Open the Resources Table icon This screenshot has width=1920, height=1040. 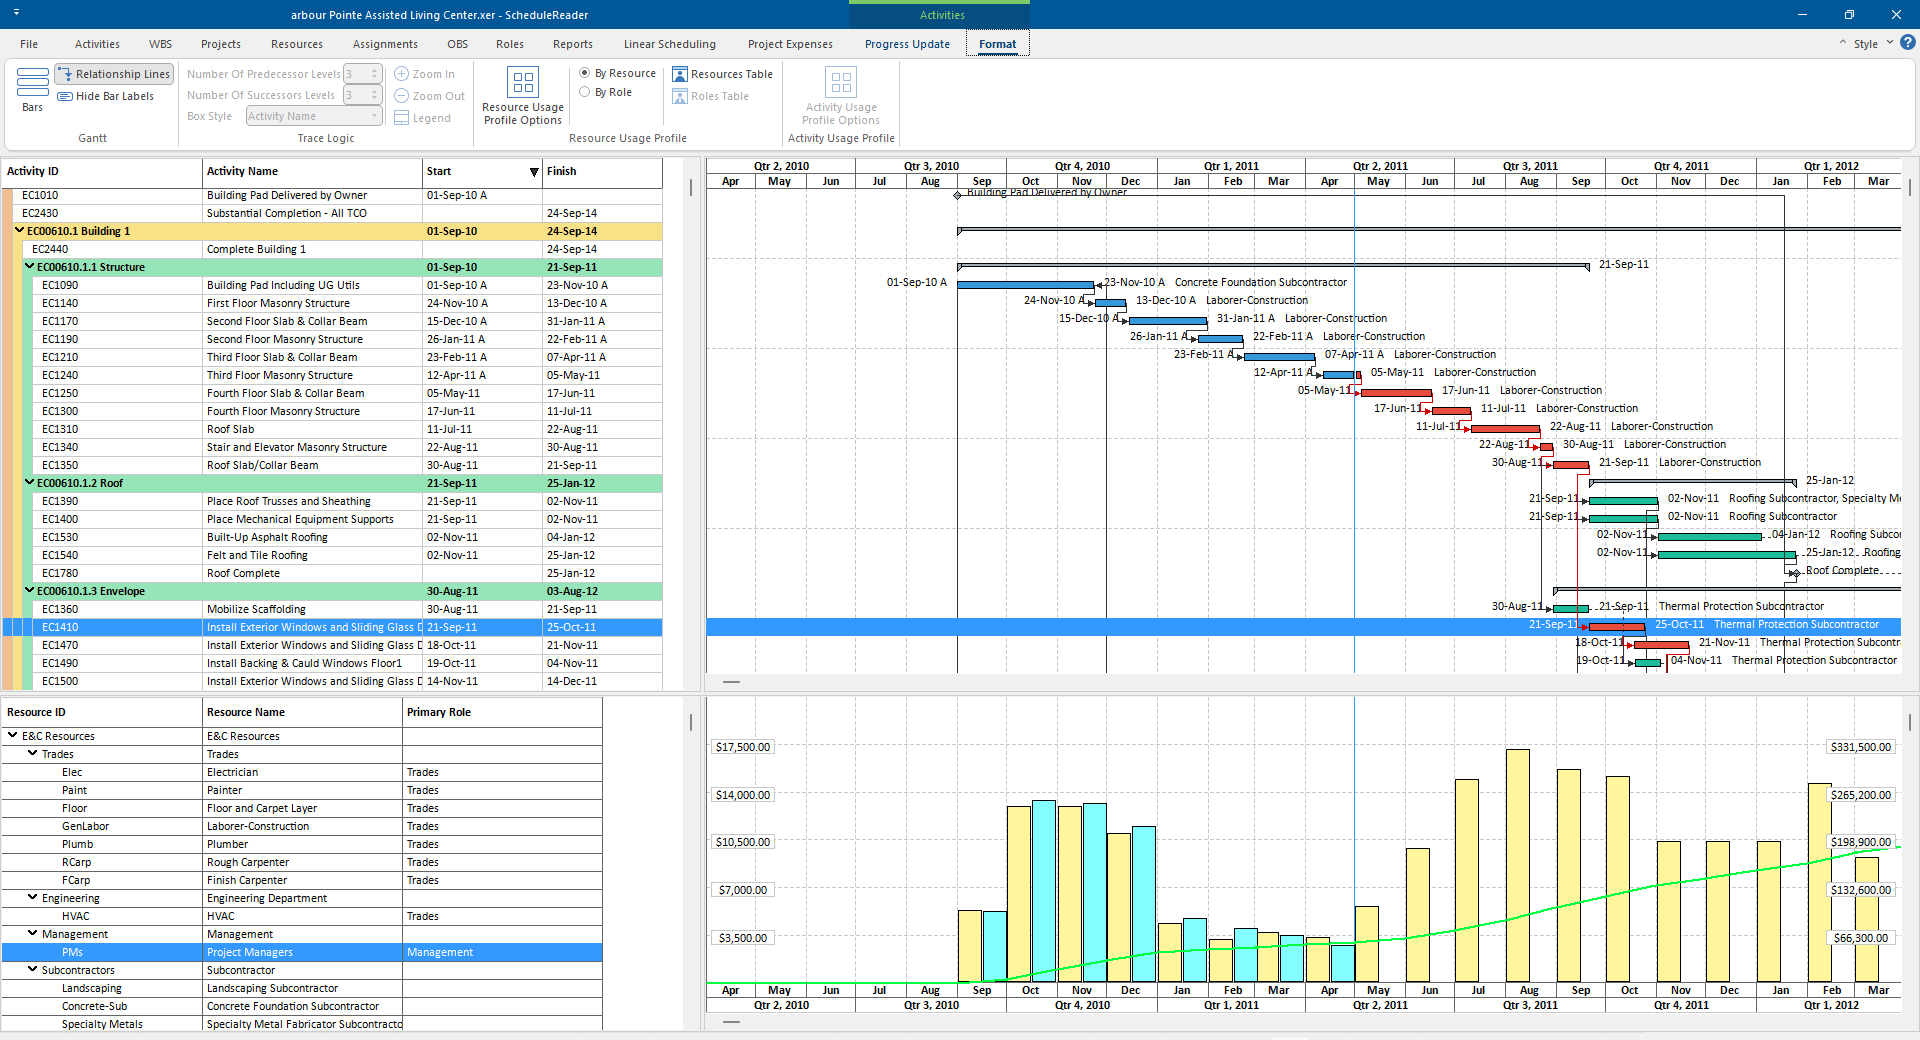(x=680, y=74)
